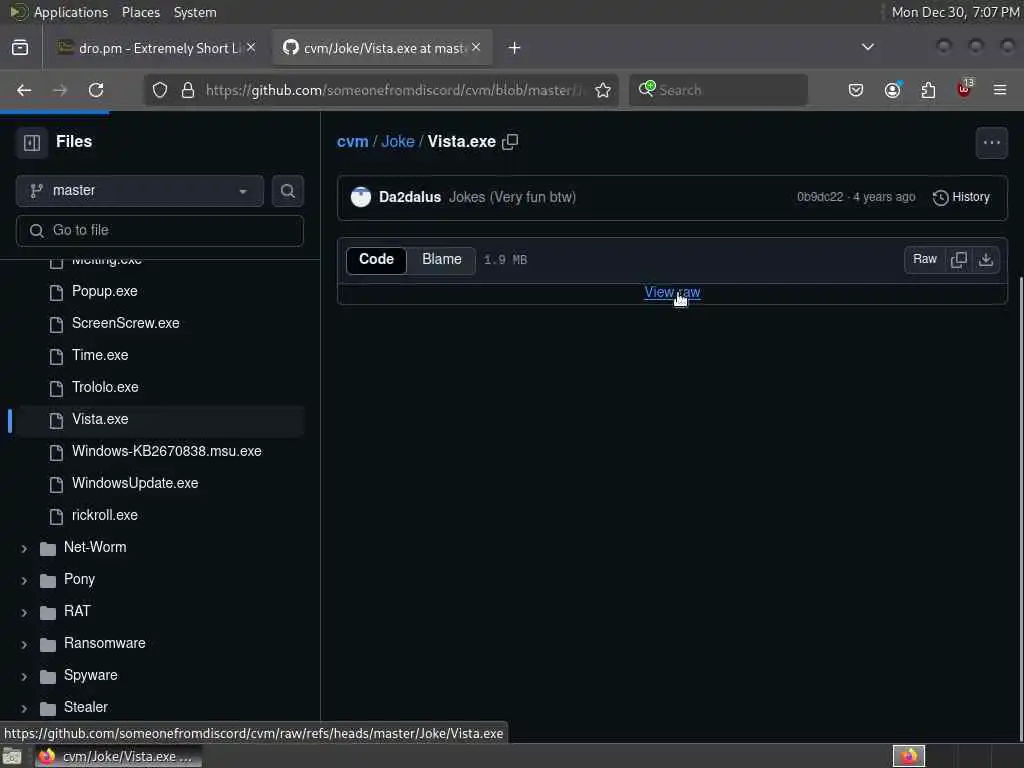Screen dimensions: 1024x768
Task: Click the Firefox tray icon in bottom panel
Action: (x=908, y=756)
